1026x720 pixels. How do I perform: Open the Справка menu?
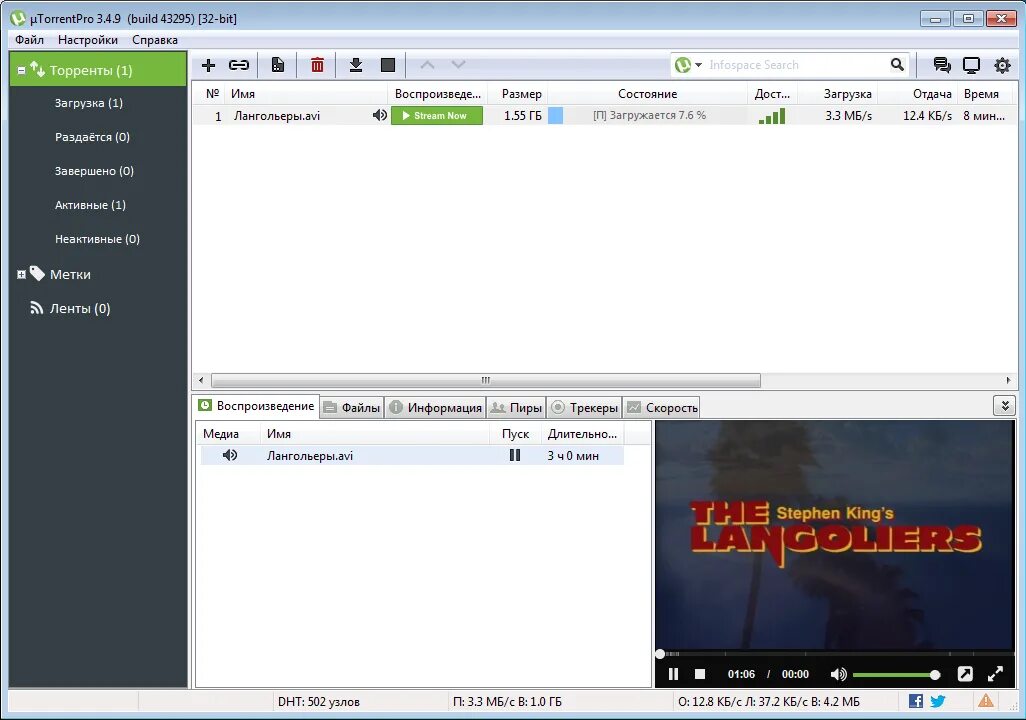coord(154,40)
